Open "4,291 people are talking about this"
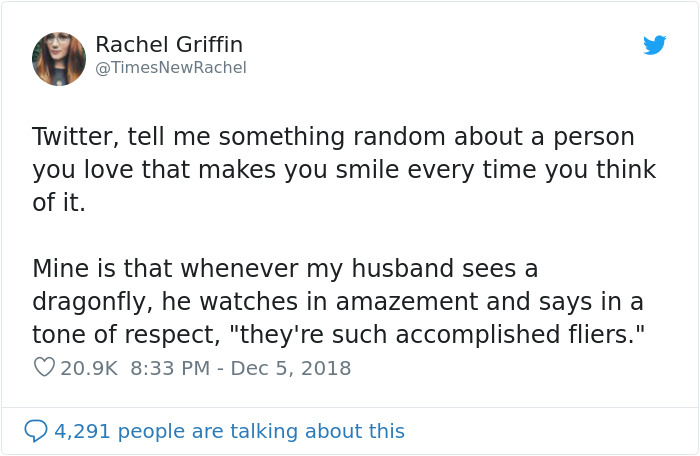Viewport: 700px width, 456px height. [229, 431]
